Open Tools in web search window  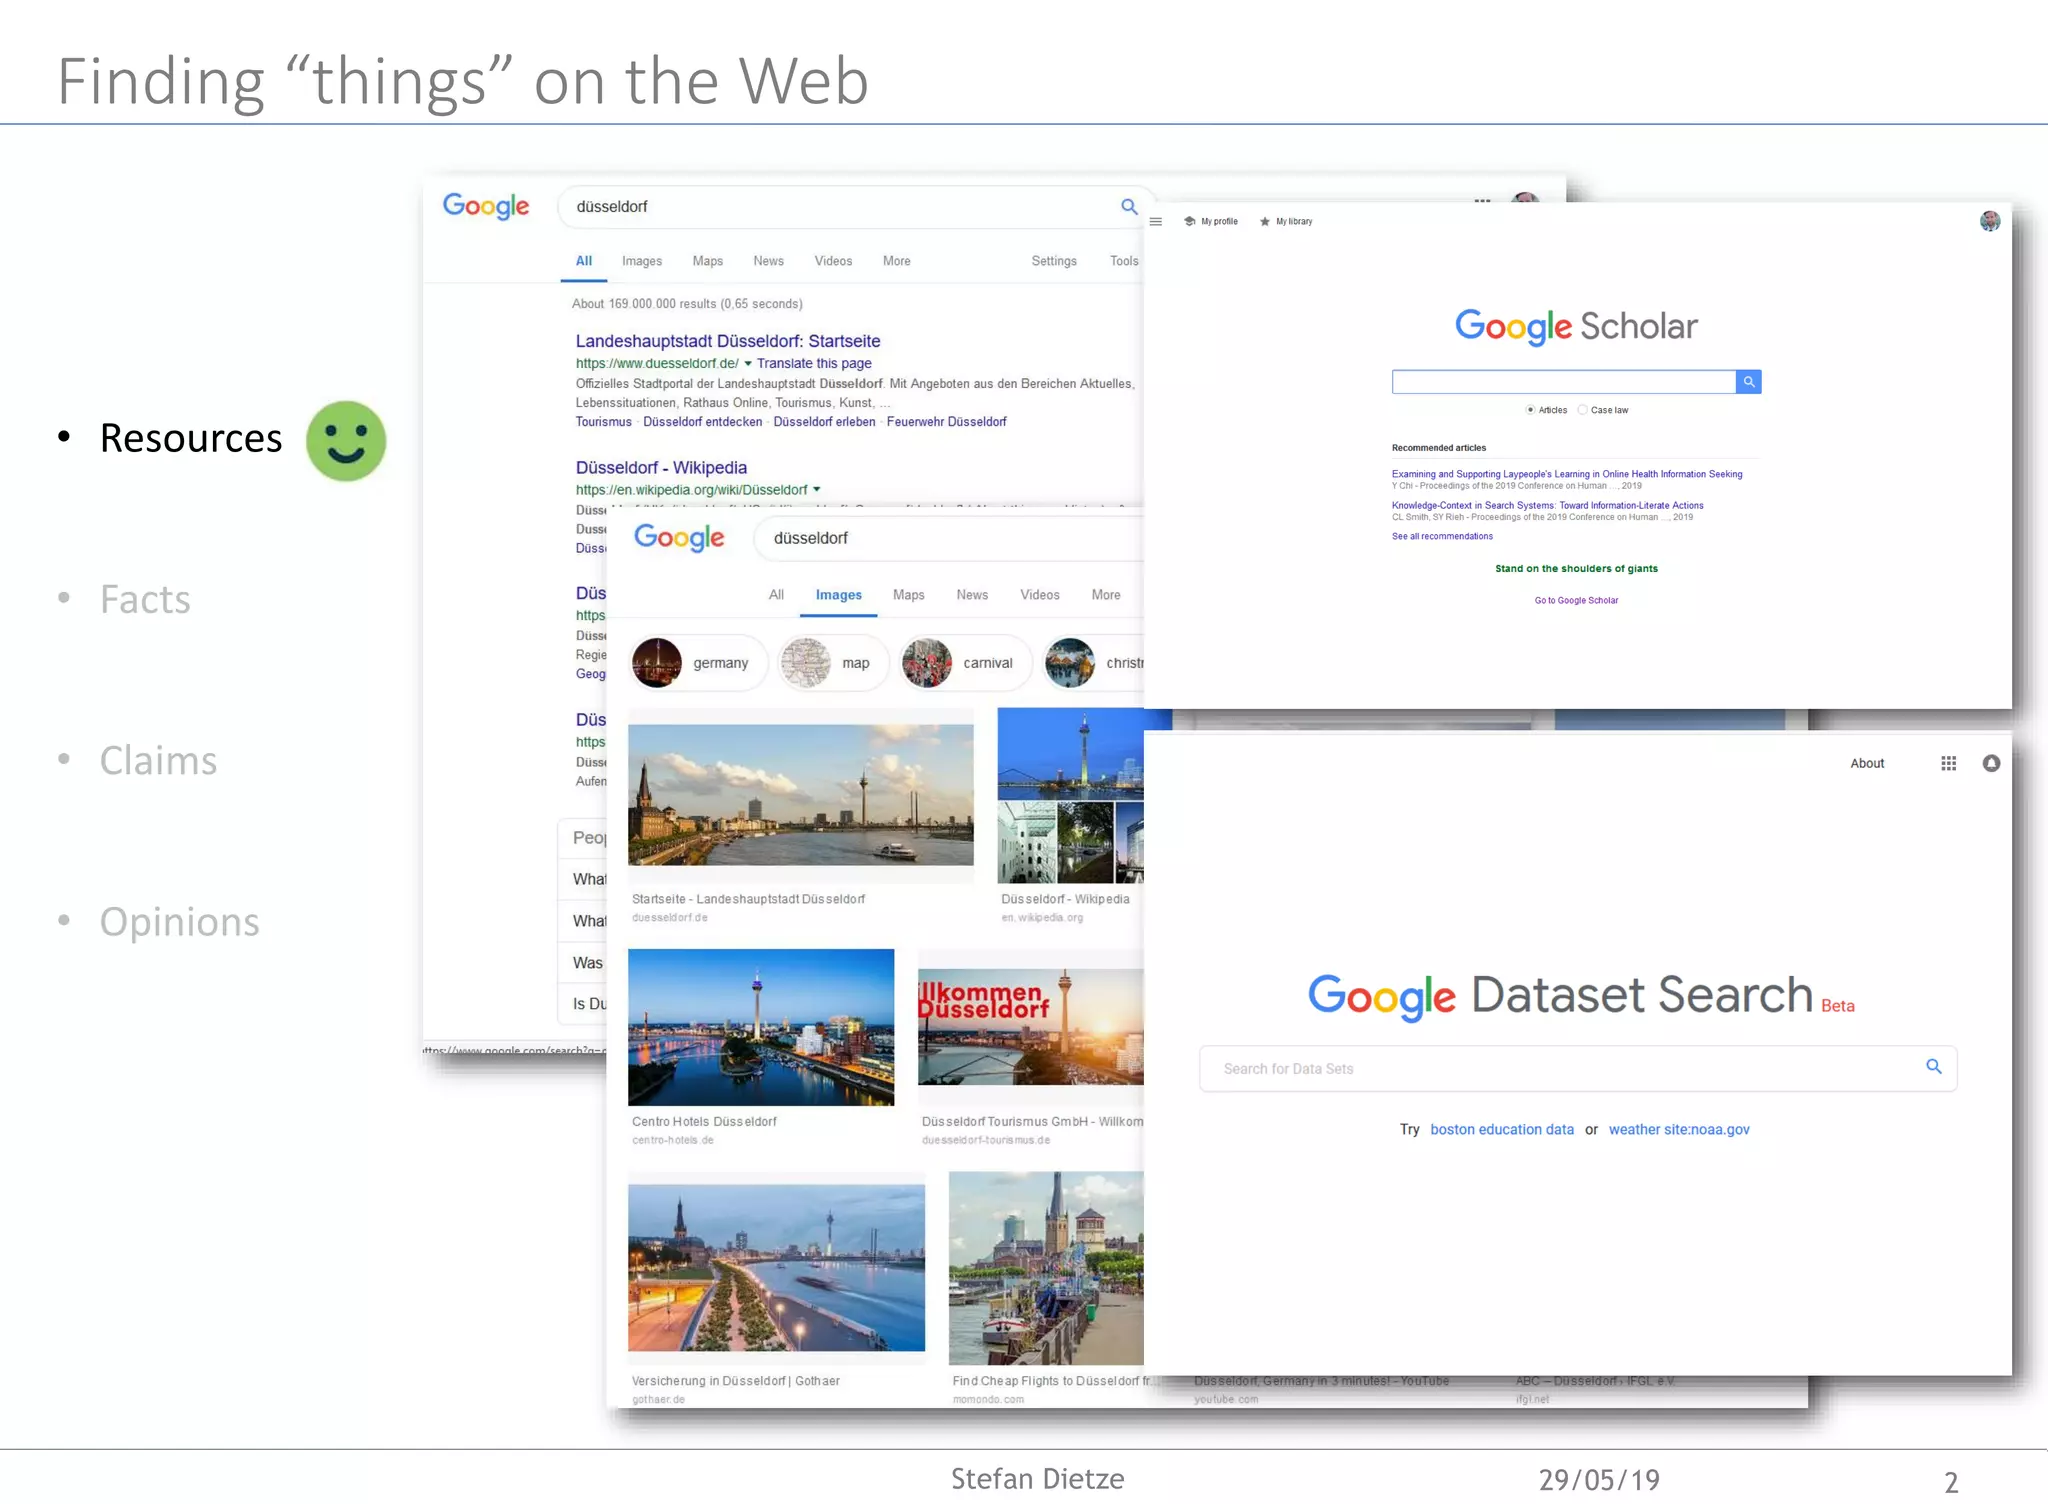coord(1124,261)
